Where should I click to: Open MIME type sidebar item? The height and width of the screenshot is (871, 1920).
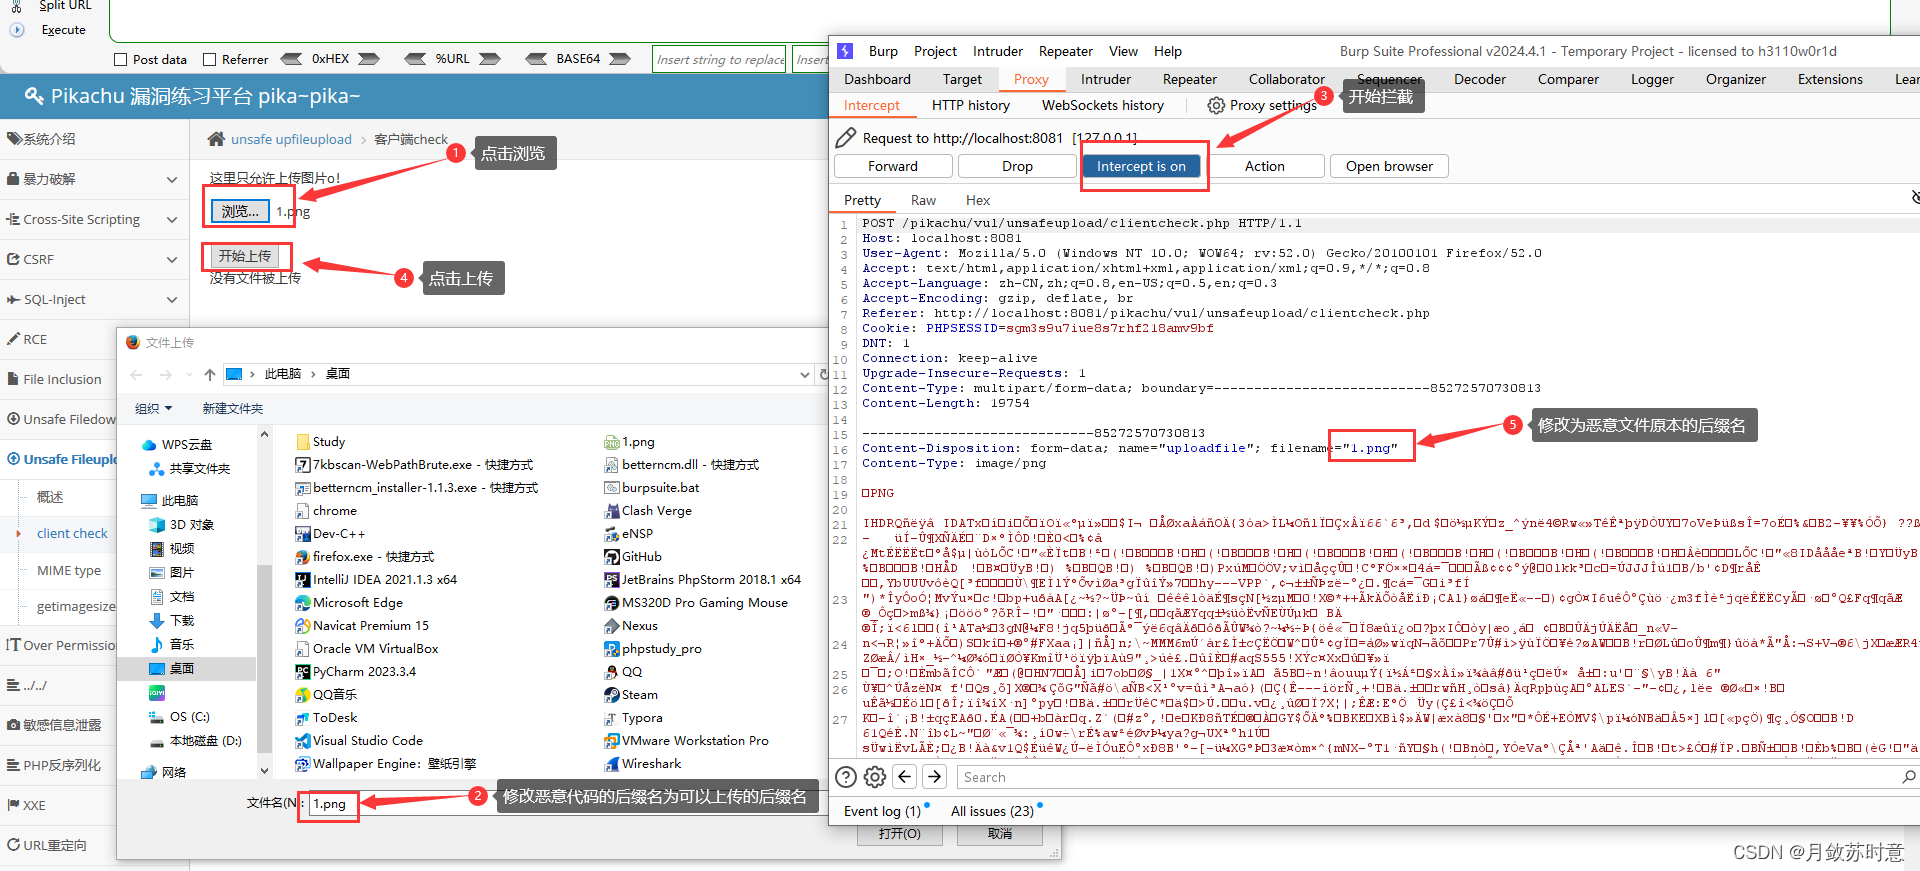click(x=69, y=571)
